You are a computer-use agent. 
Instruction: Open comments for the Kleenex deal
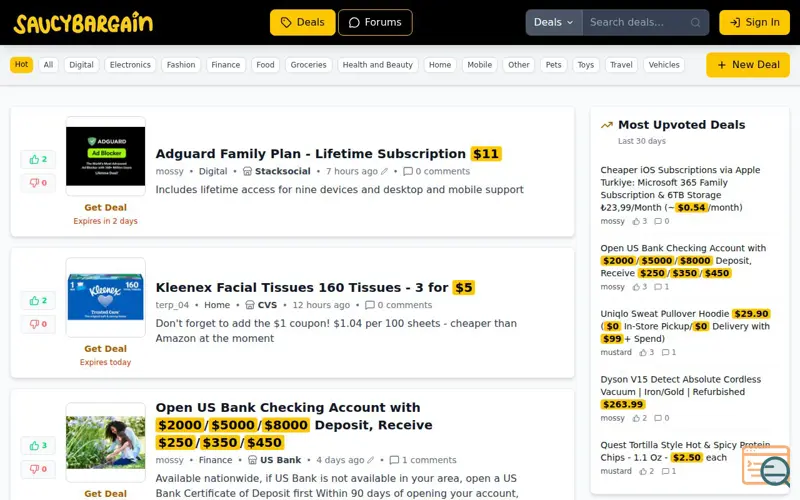click(398, 305)
